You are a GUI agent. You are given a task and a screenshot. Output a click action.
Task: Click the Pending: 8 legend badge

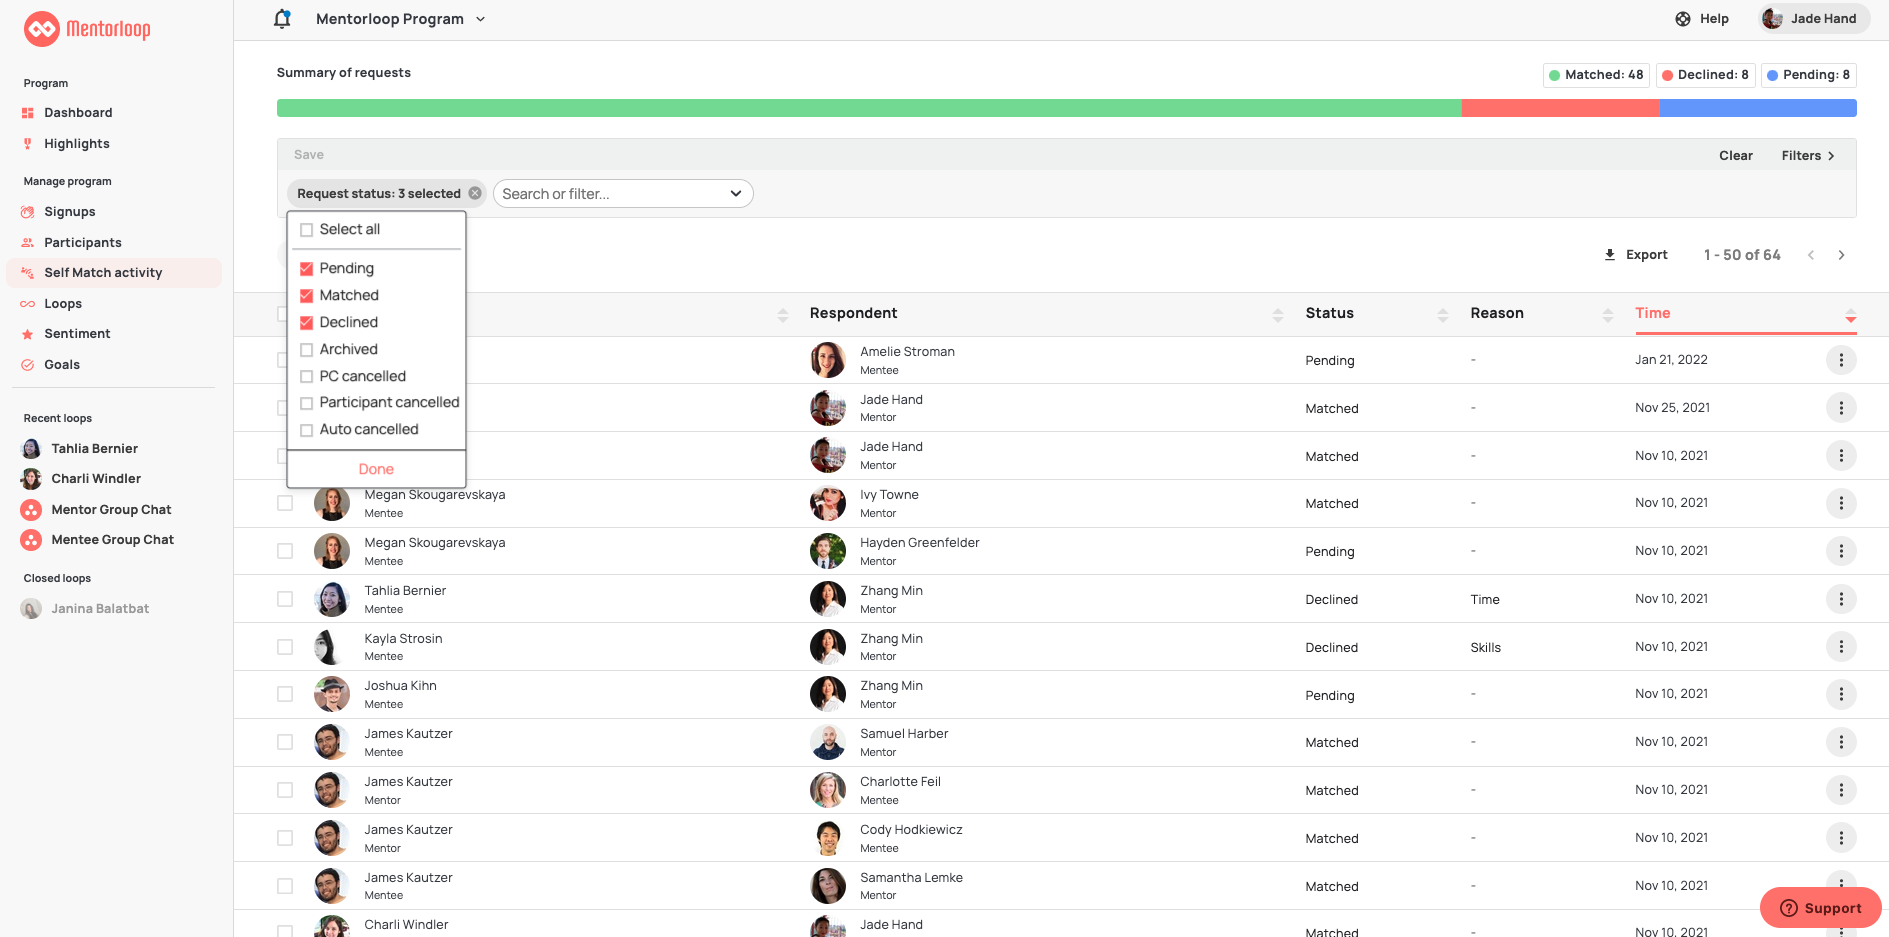pyautogui.click(x=1809, y=75)
